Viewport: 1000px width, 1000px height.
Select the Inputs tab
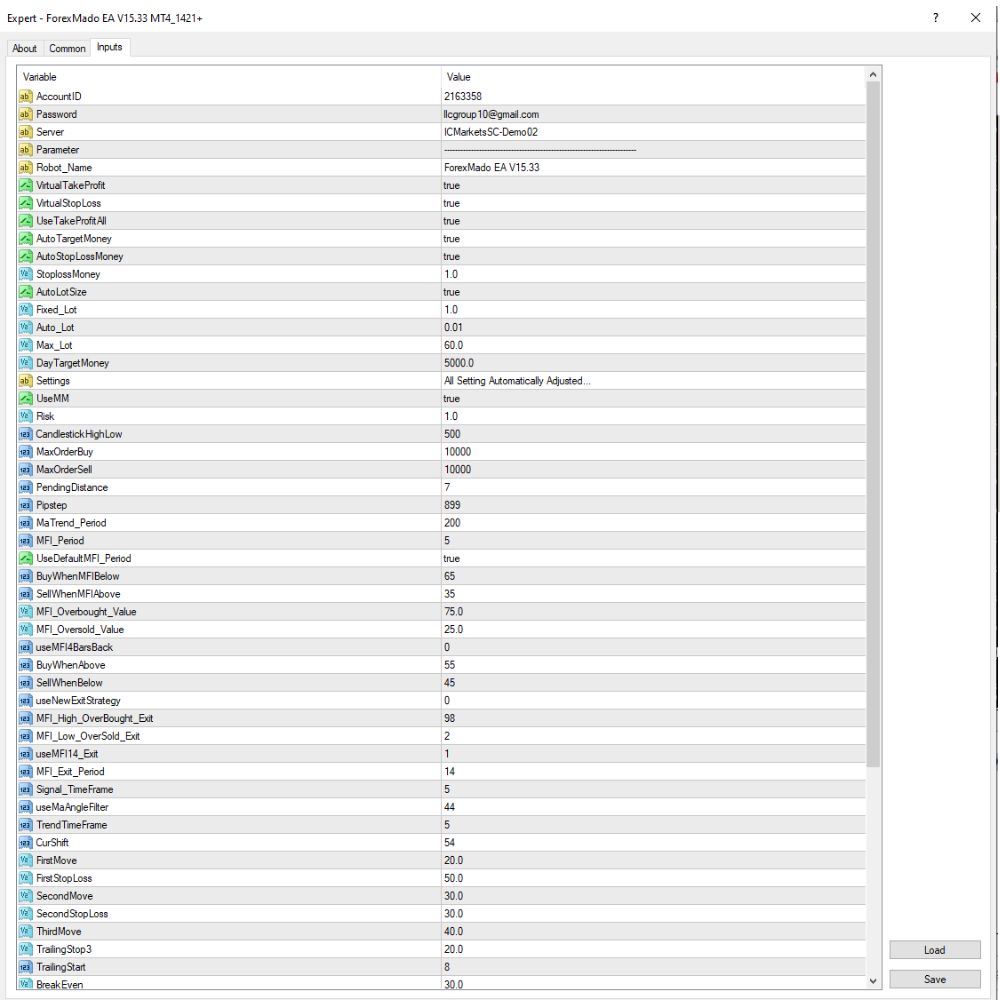click(110, 47)
